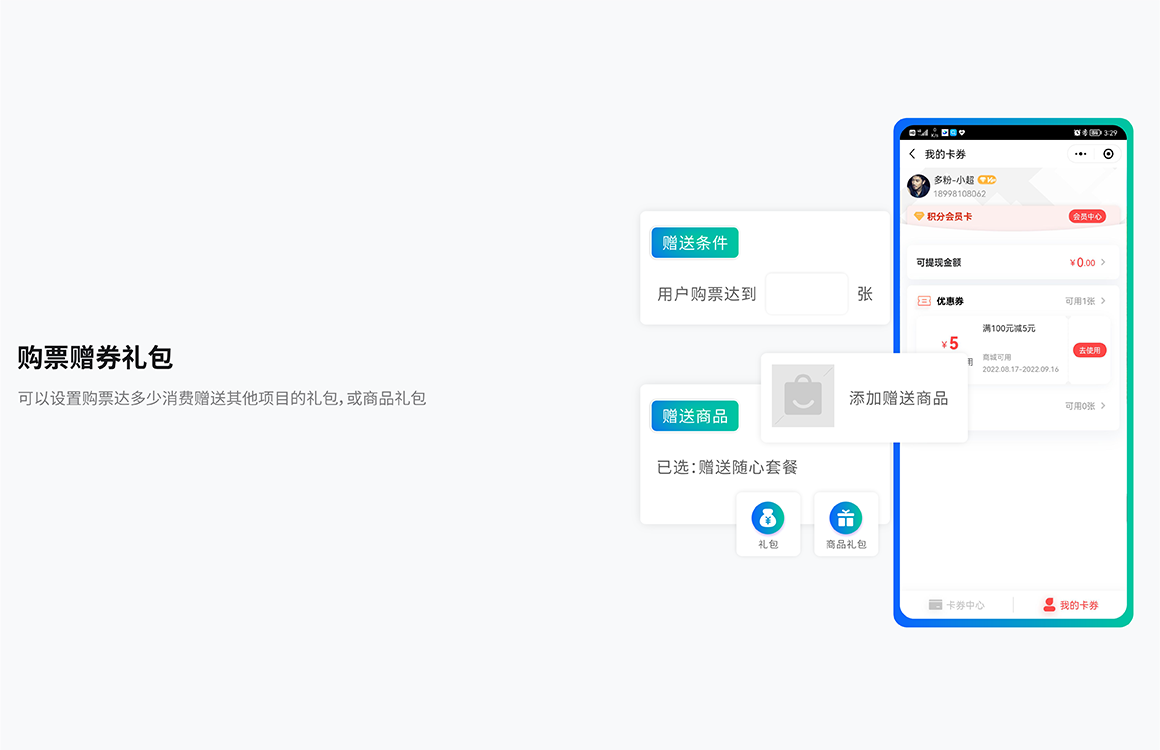
Task: Tap the user profile avatar photo
Action: tap(918, 186)
